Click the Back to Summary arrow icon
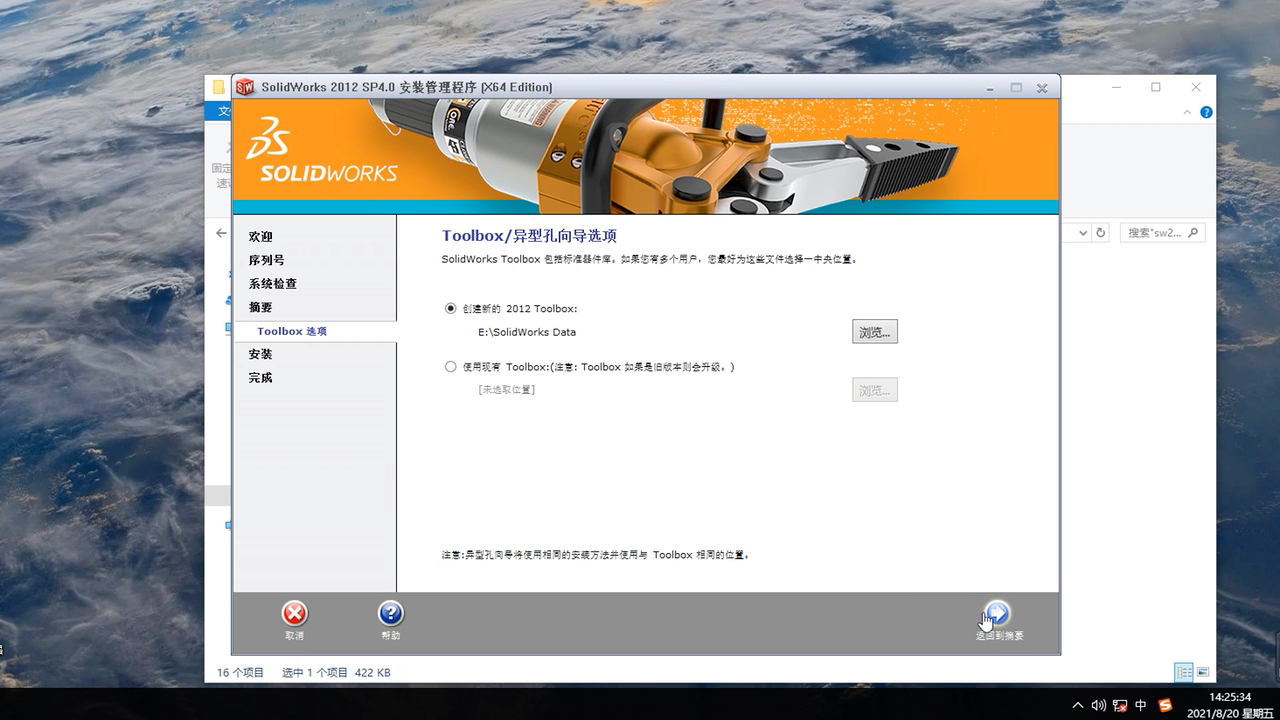Viewport: 1280px width, 720px height. pos(998,613)
